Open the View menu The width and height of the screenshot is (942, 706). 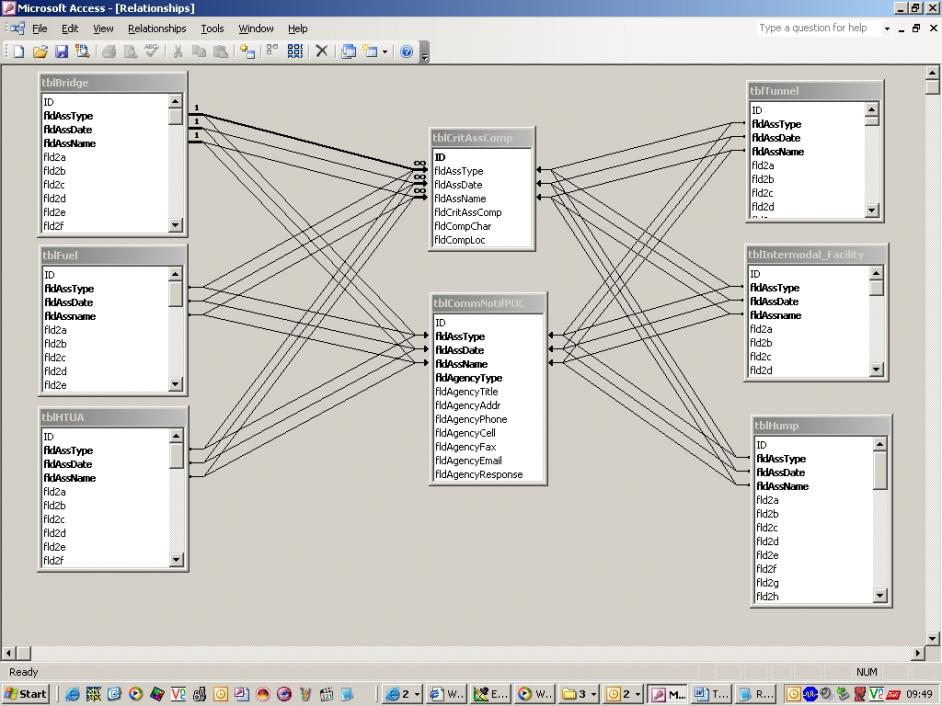click(103, 28)
